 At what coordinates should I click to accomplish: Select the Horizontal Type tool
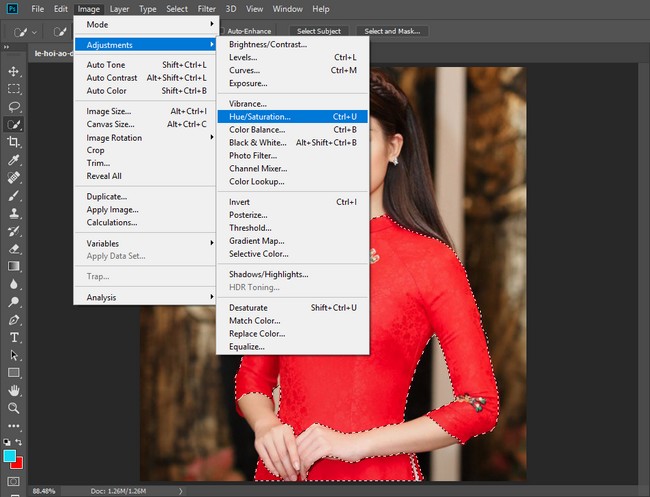[x=14, y=338]
